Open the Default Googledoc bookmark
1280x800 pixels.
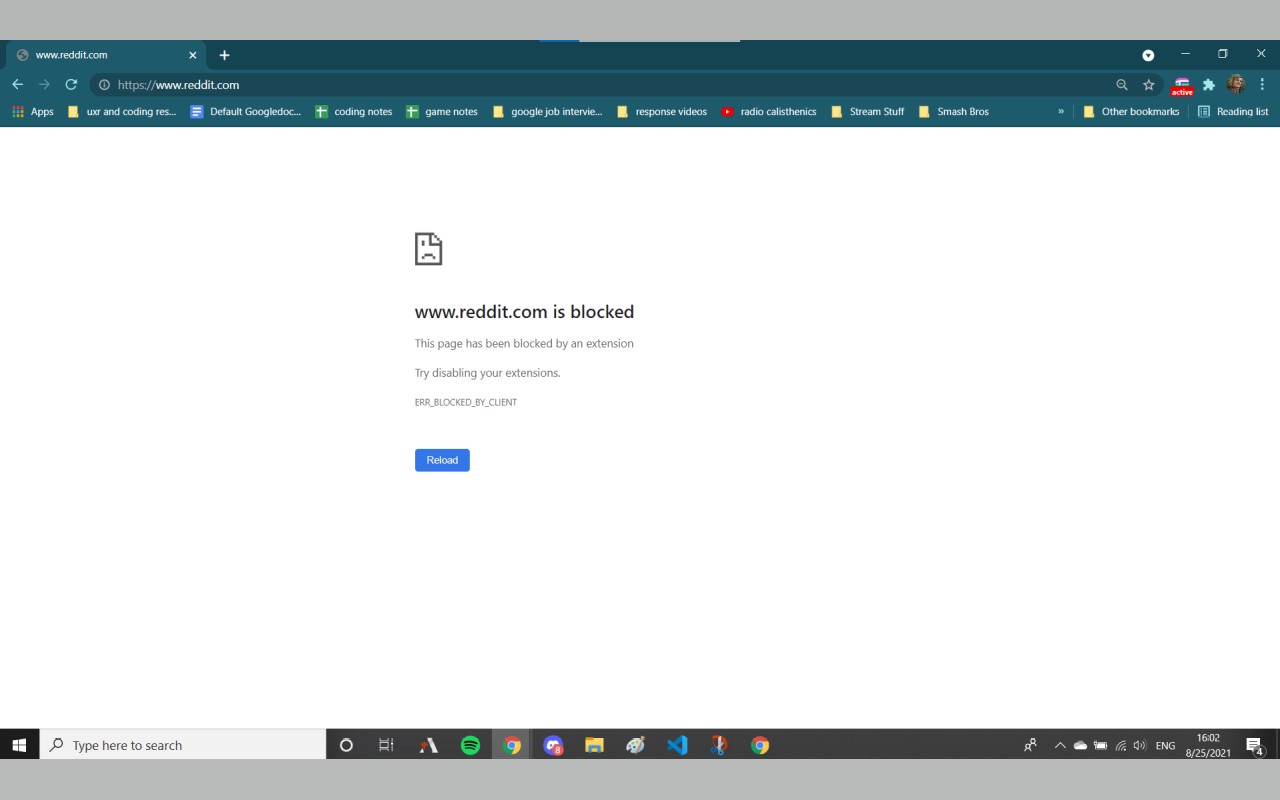tap(246, 112)
